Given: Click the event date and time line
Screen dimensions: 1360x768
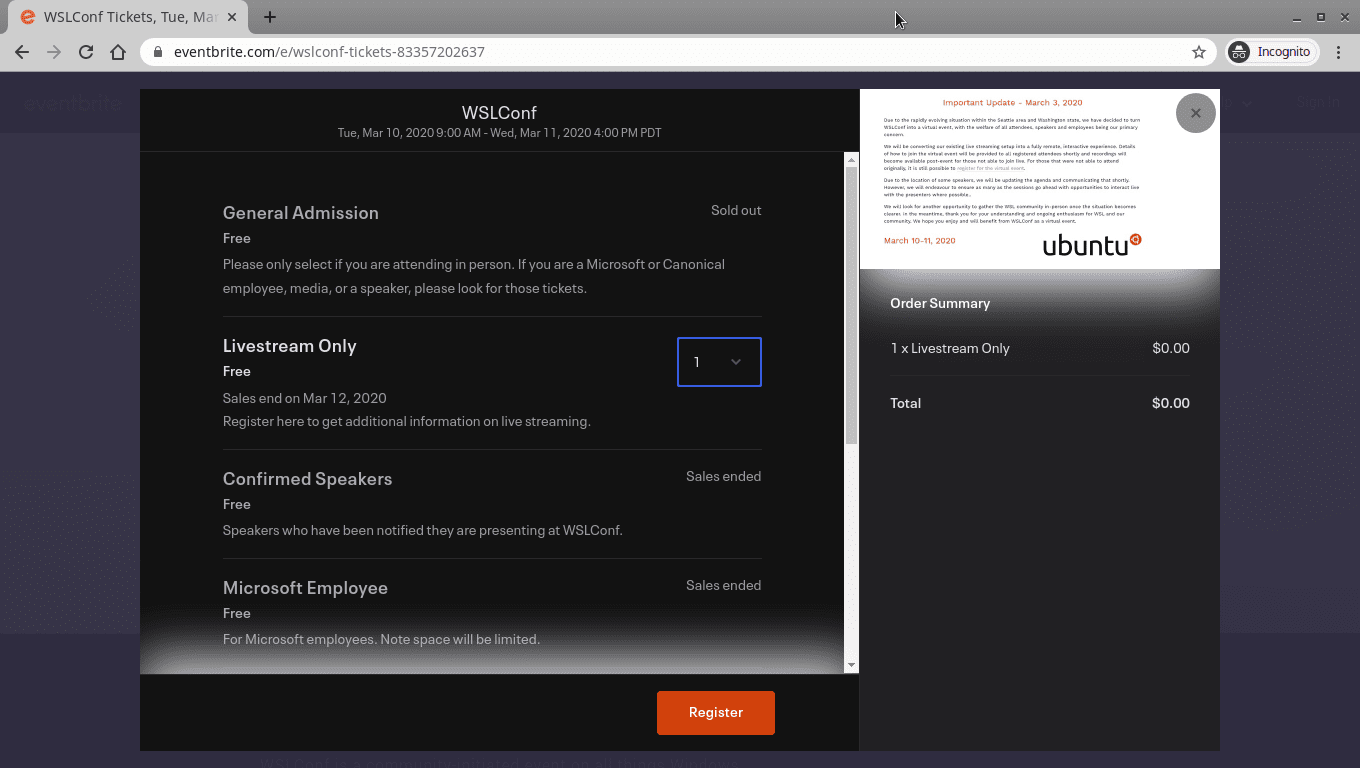Looking at the screenshot, I should [x=499, y=133].
